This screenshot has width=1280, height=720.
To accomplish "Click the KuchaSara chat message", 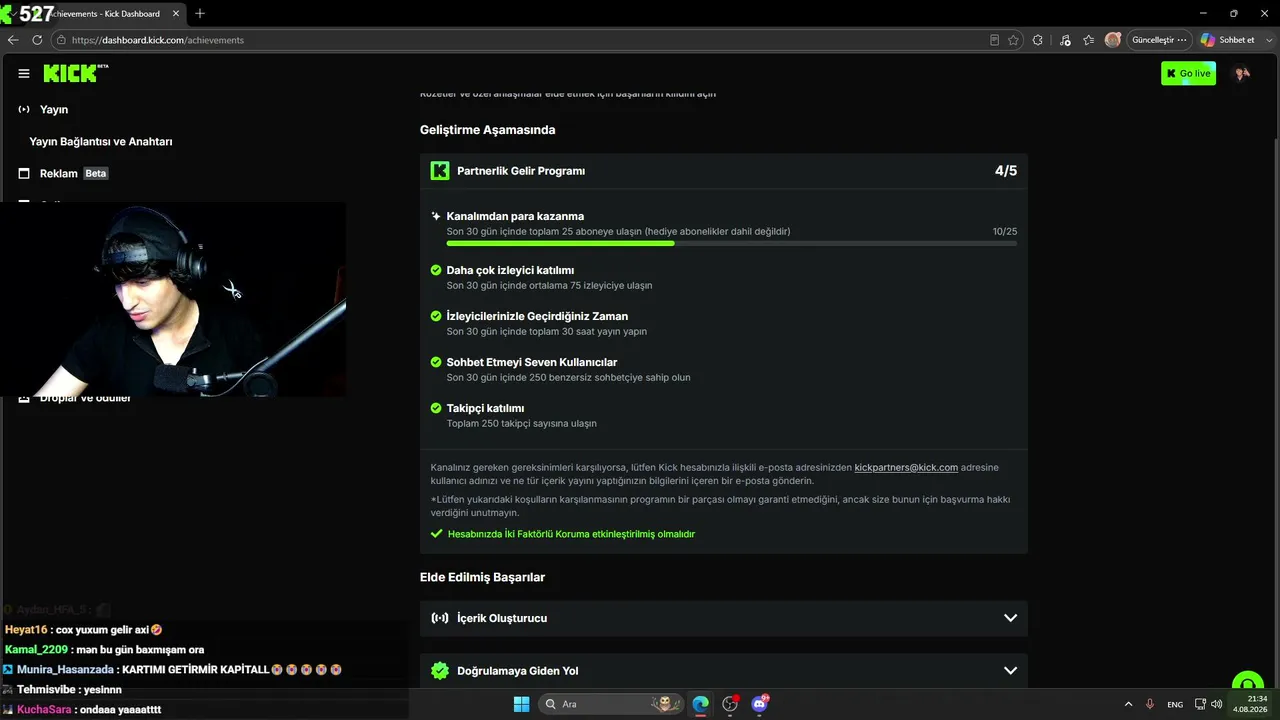I will (82, 710).
